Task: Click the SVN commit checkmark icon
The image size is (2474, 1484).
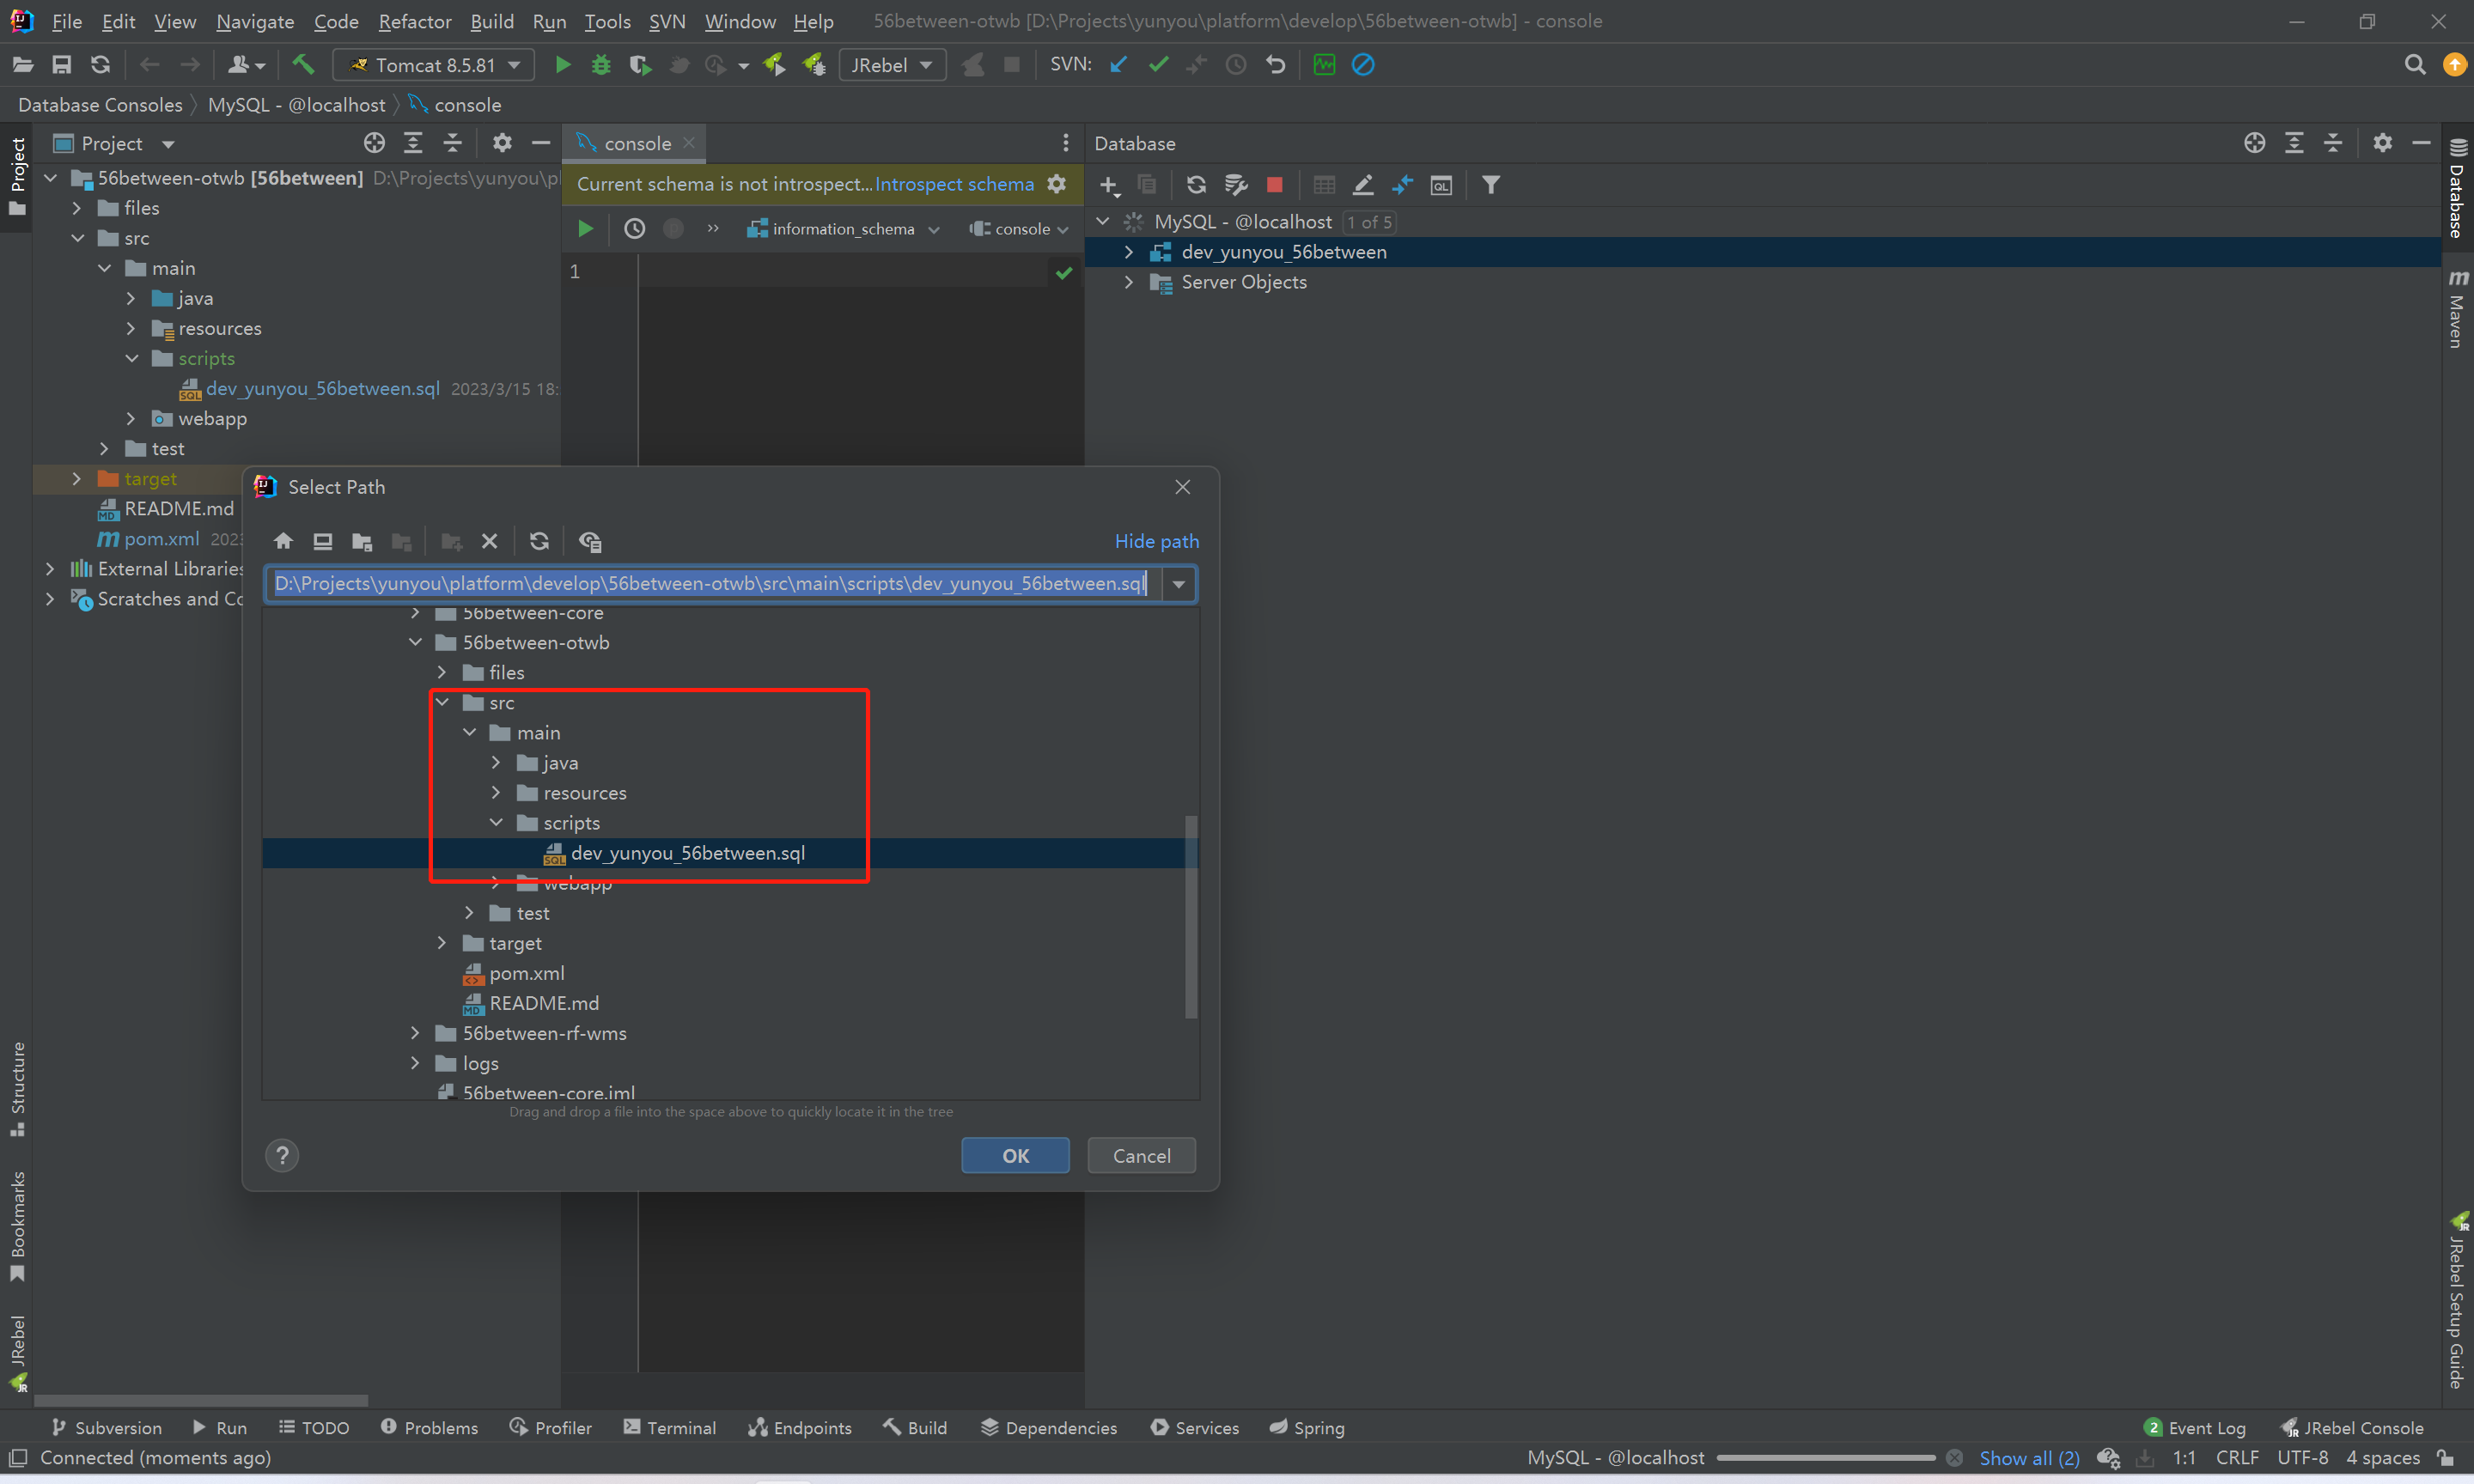Action: [1158, 65]
